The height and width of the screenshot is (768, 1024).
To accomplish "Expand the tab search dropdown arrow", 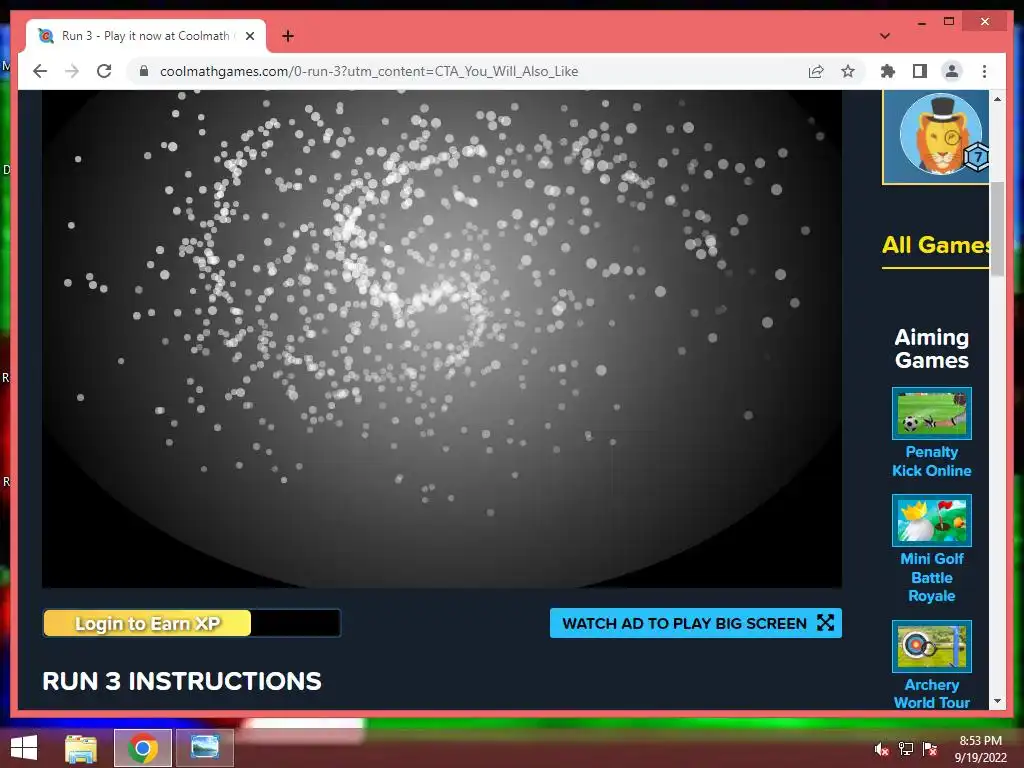I will pyautogui.click(x=885, y=36).
